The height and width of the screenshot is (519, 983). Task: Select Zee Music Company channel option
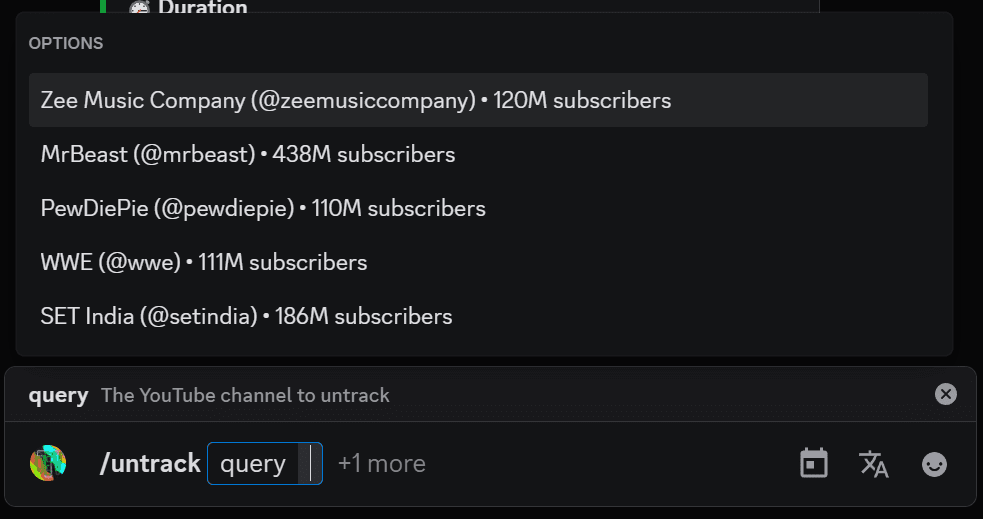pyautogui.click(x=356, y=100)
